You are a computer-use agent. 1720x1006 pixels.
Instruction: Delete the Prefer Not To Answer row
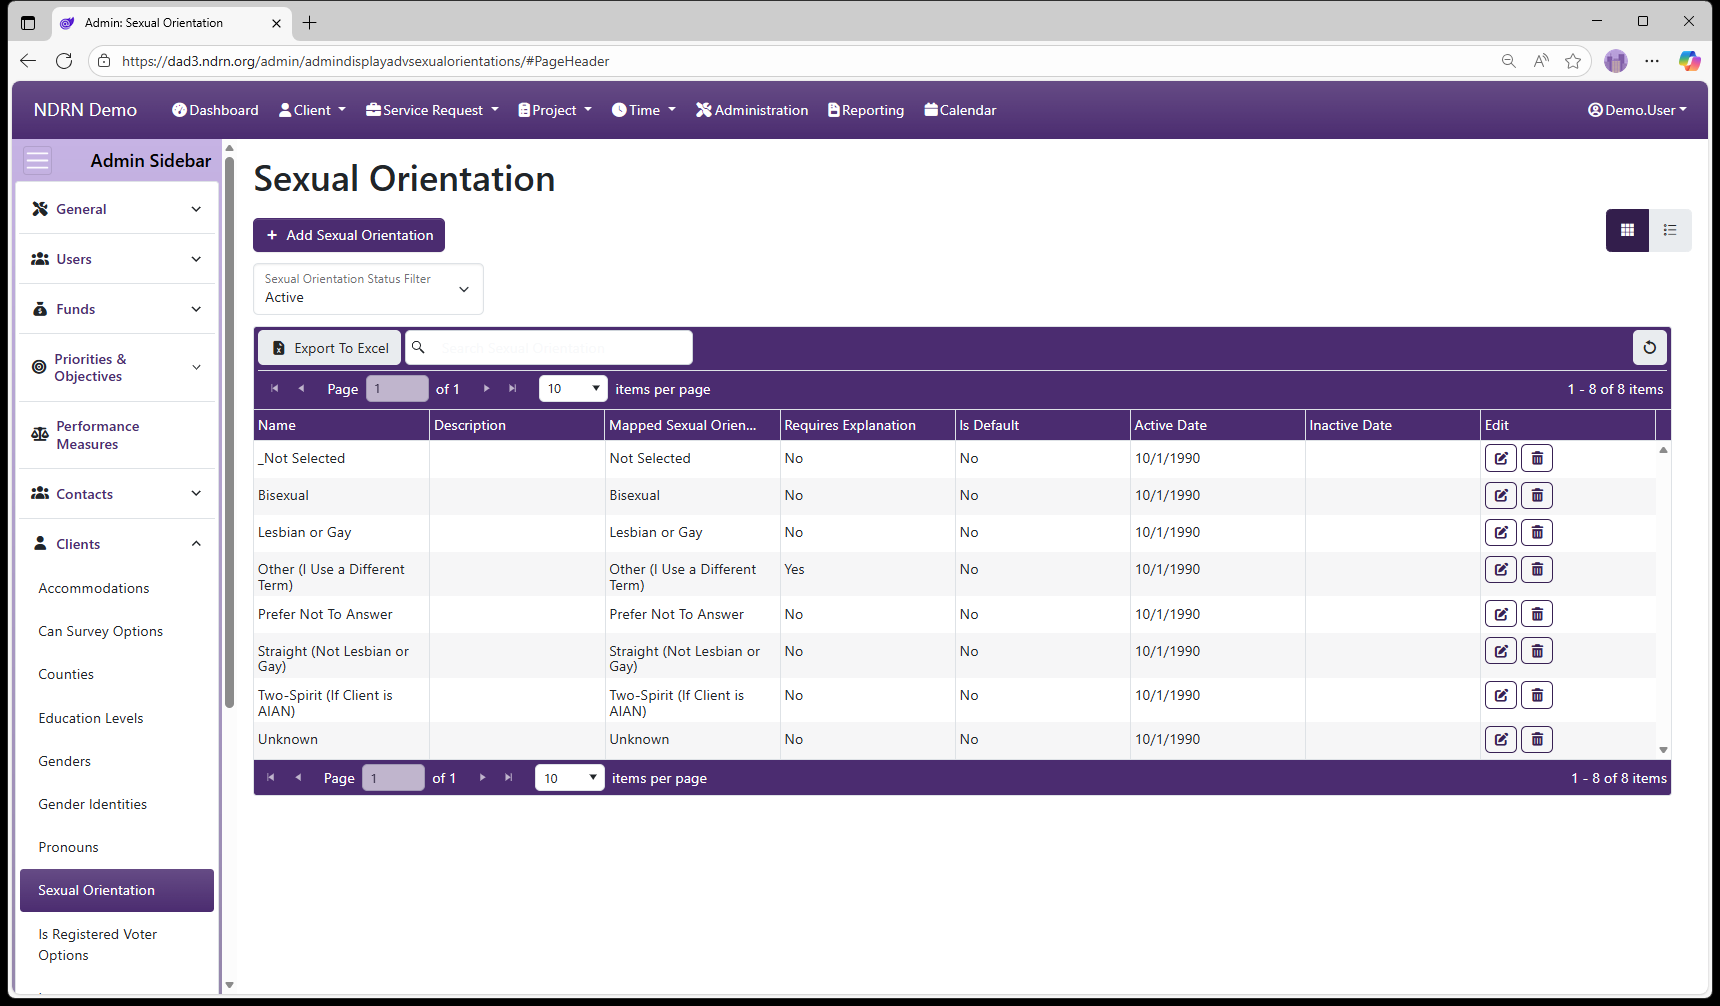[1537, 614]
